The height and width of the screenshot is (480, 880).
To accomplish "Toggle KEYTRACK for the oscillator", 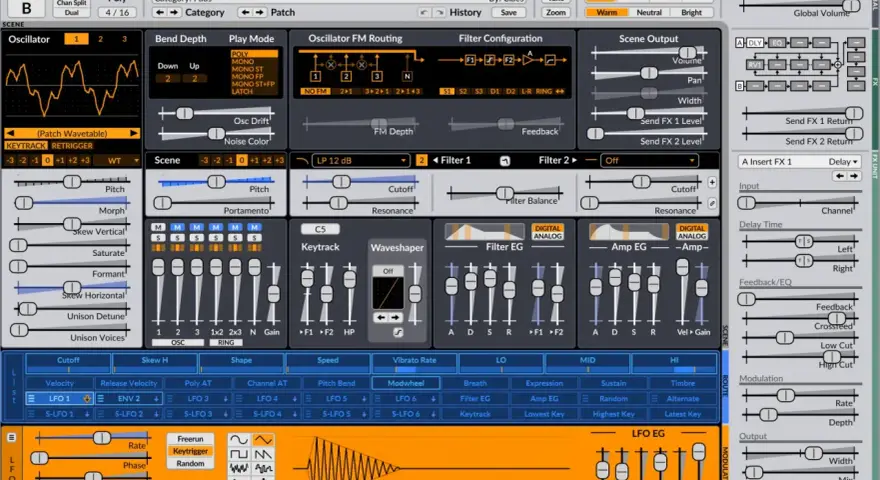I will pos(26,146).
